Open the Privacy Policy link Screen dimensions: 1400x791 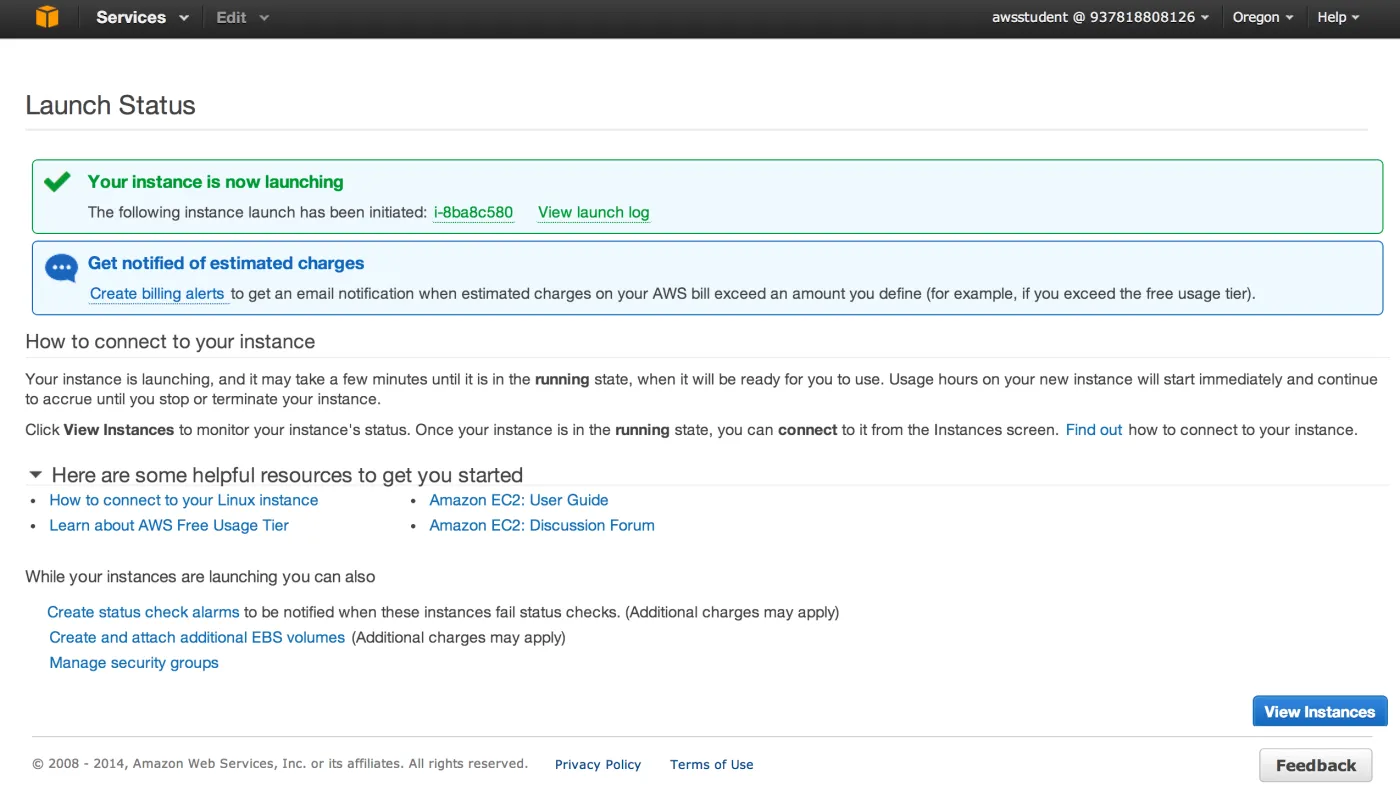tap(598, 764)
